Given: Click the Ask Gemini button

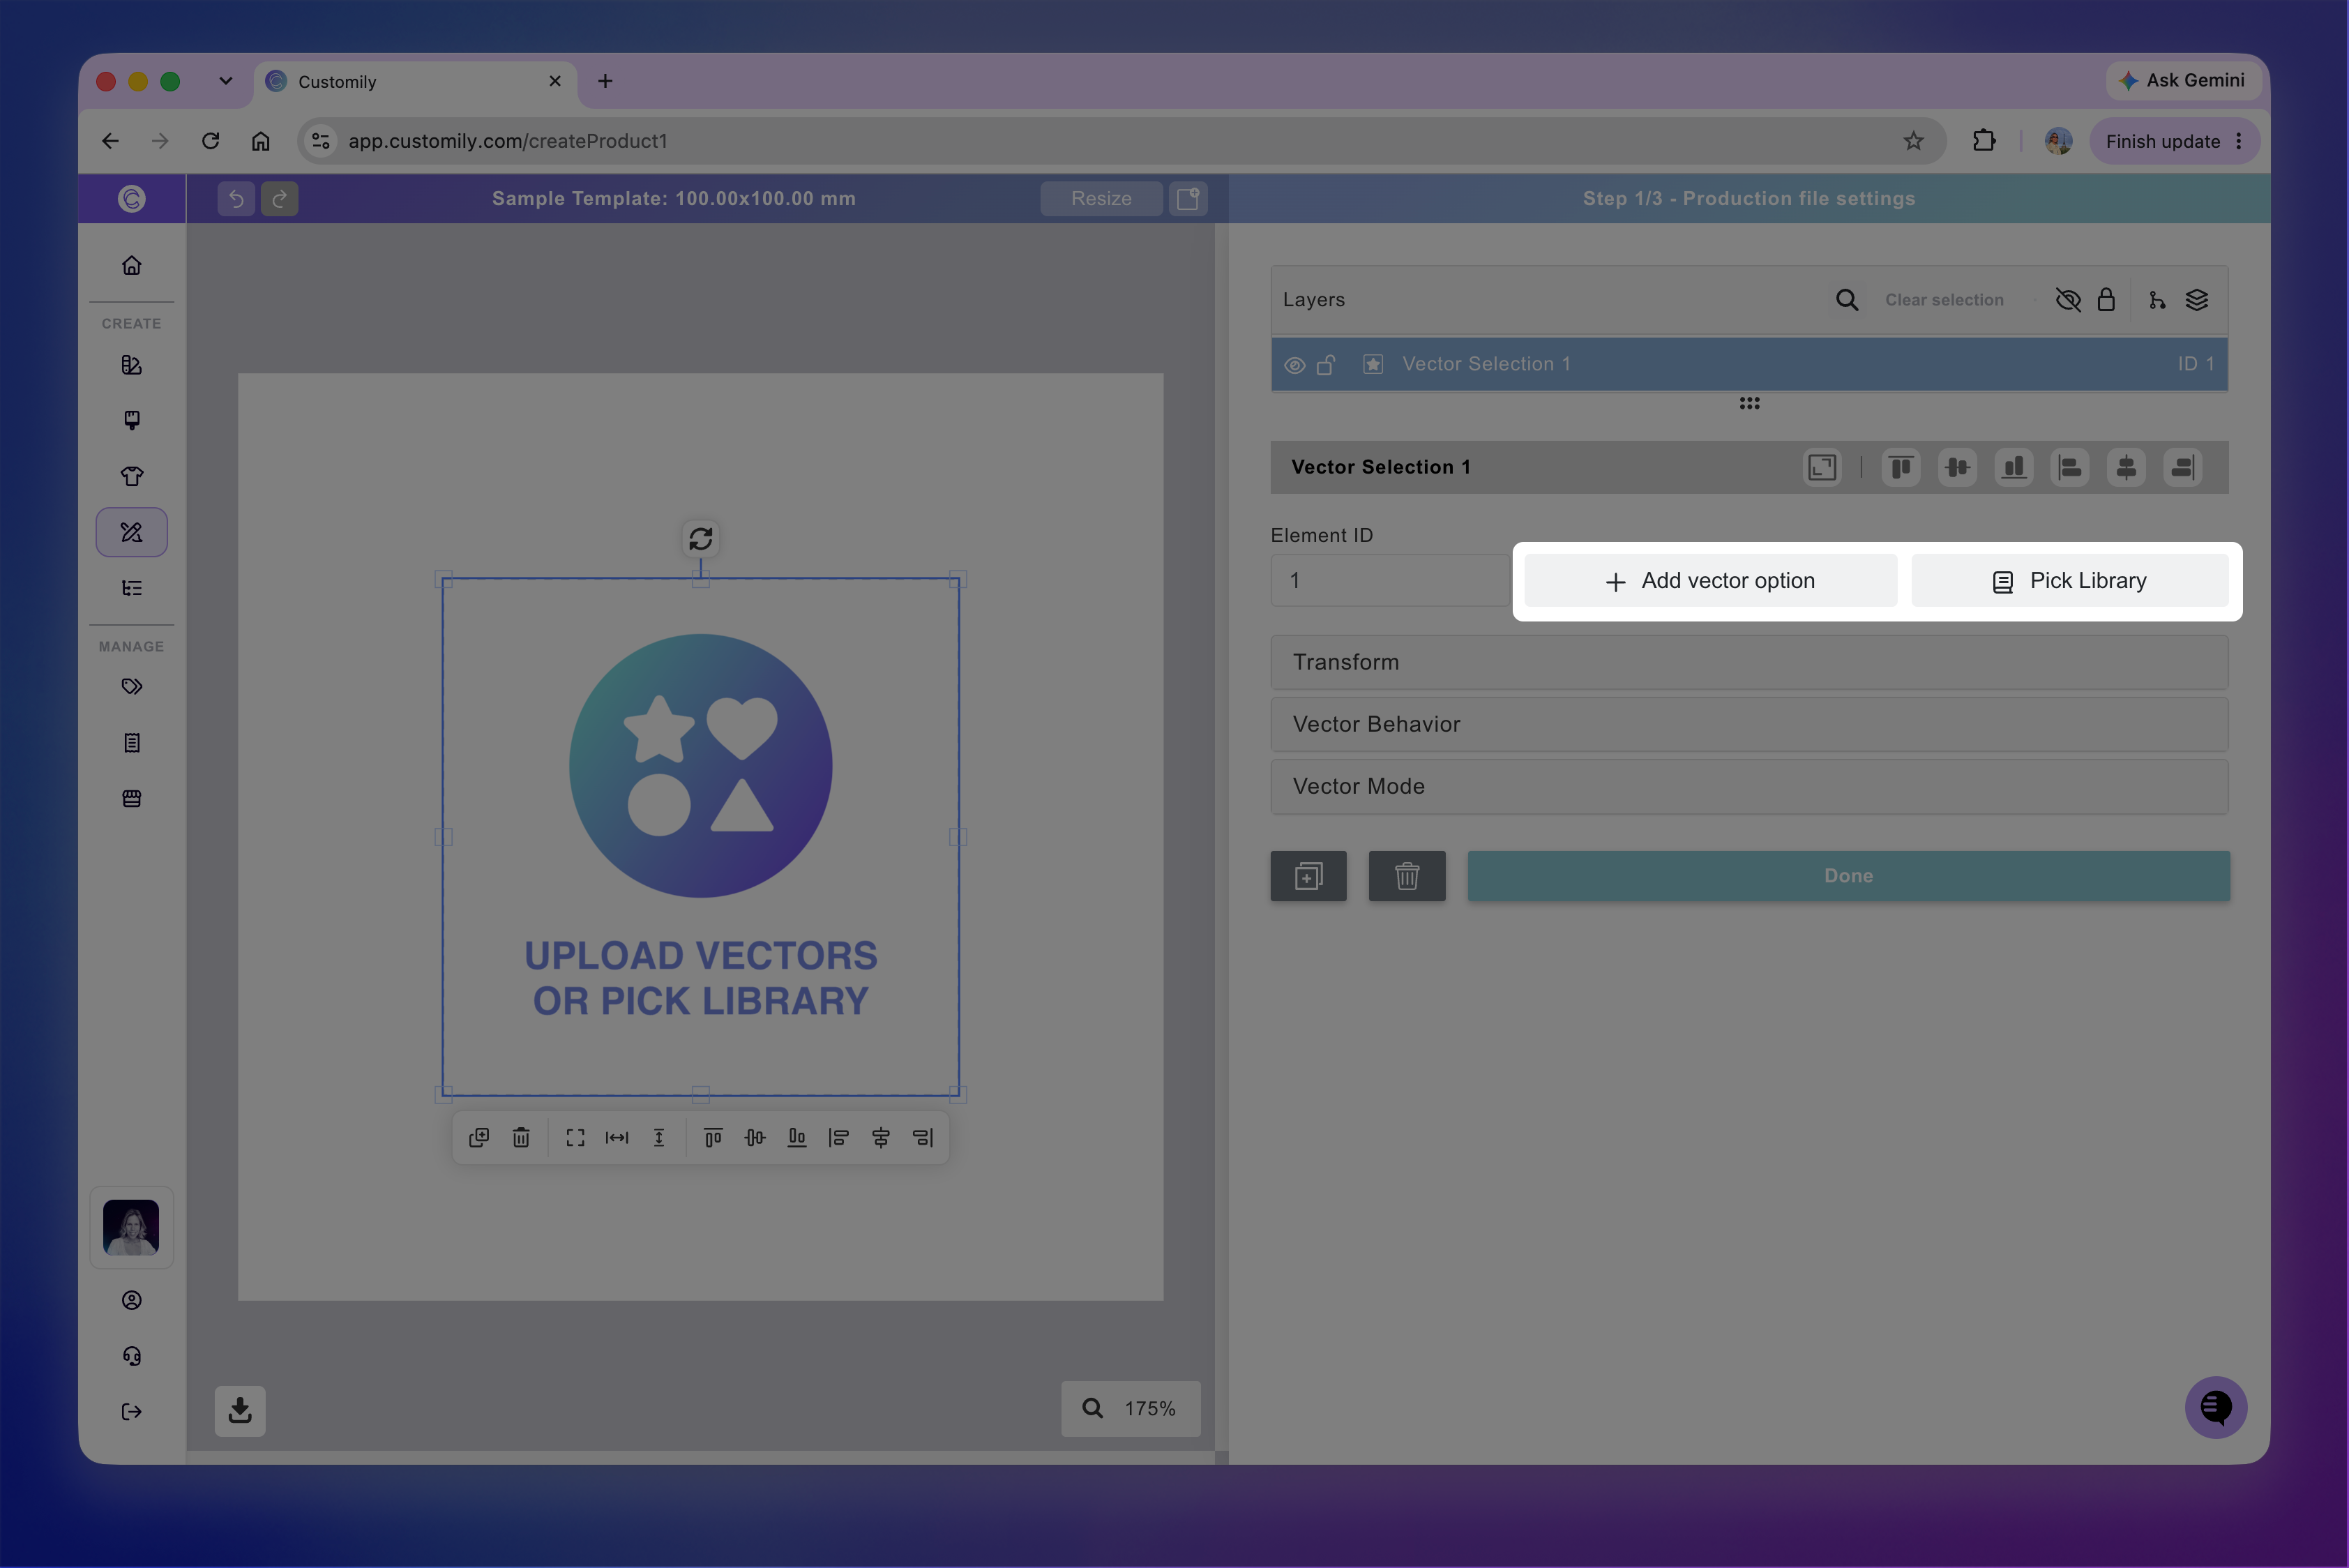Looking at the screenshot, I should coord(2183,80).
